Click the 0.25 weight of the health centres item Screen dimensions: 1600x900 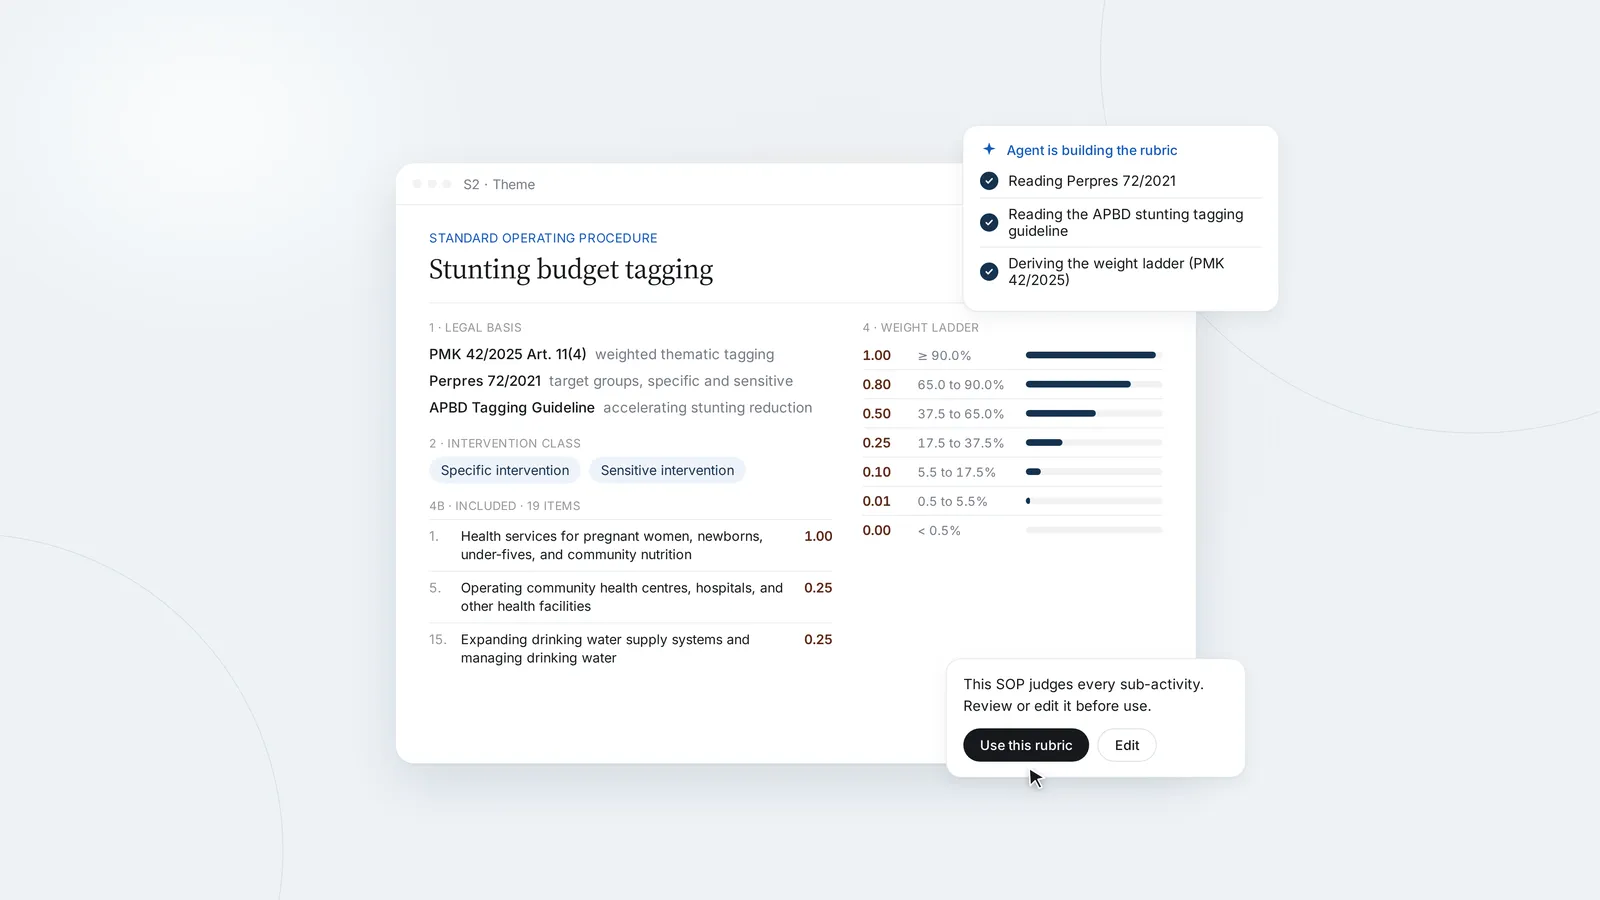tap(818, 588)
